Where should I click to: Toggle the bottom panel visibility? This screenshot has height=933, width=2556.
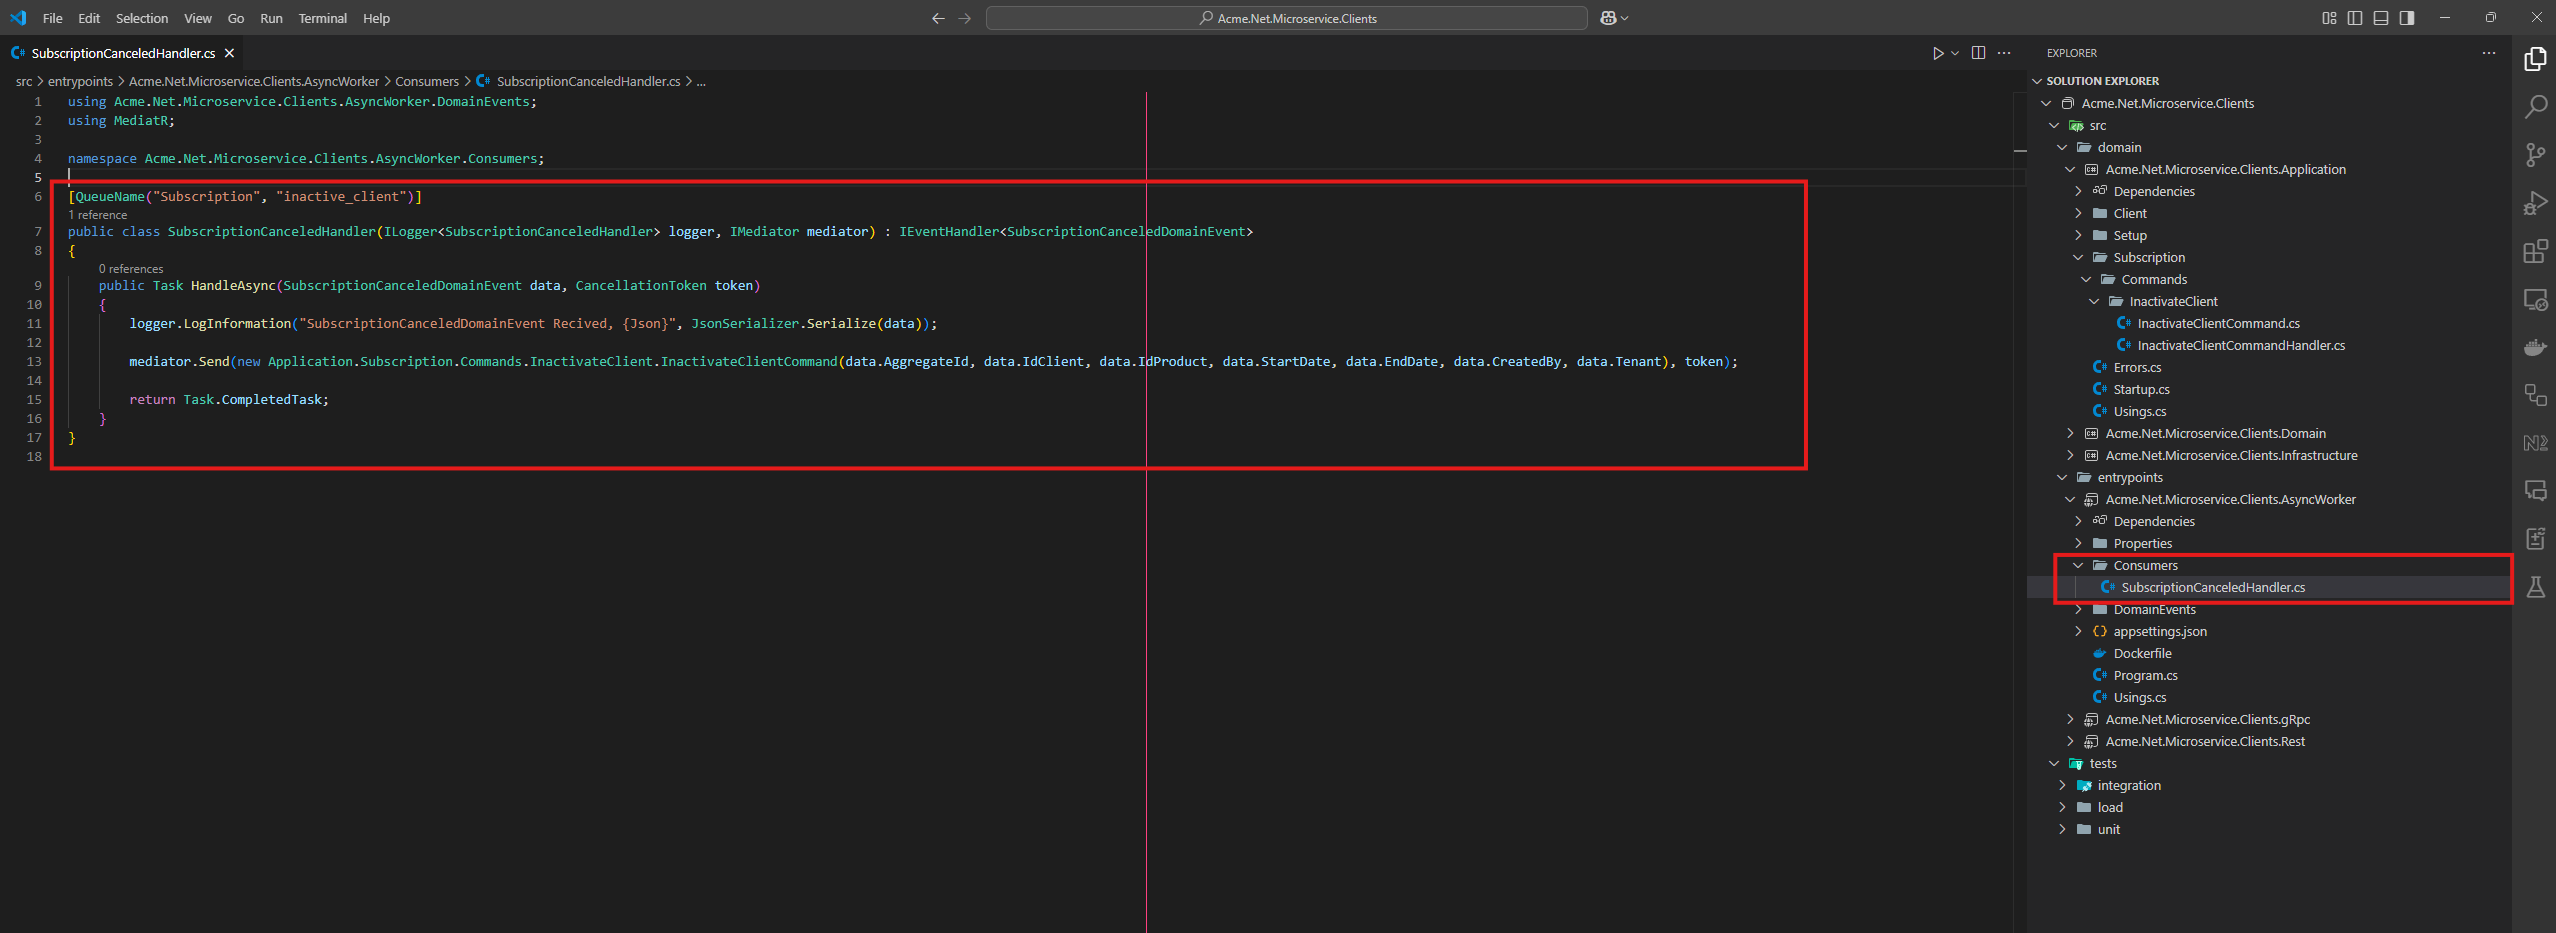pyautogui.click(x=2381, y=18)
